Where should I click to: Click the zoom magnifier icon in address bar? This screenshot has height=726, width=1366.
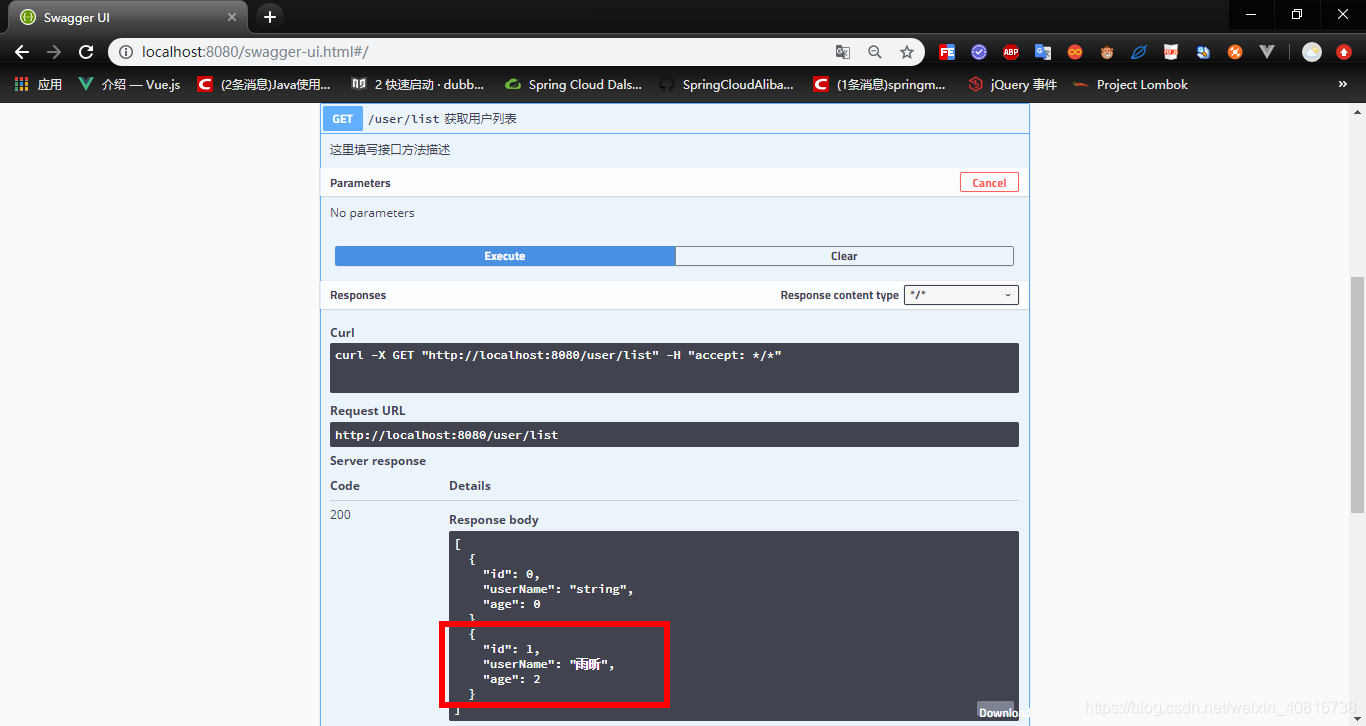tap(875, 52)
